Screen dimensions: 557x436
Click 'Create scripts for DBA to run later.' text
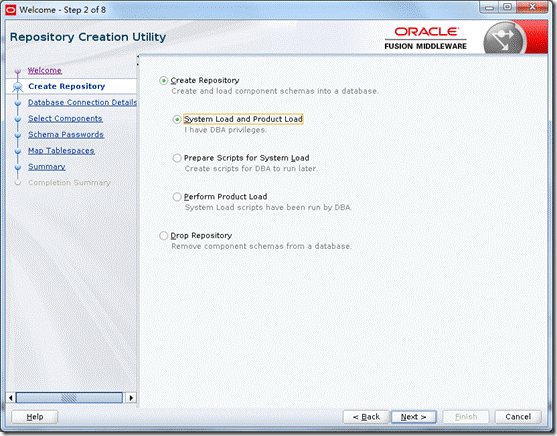pyautogui.click(x=251, y=169)
